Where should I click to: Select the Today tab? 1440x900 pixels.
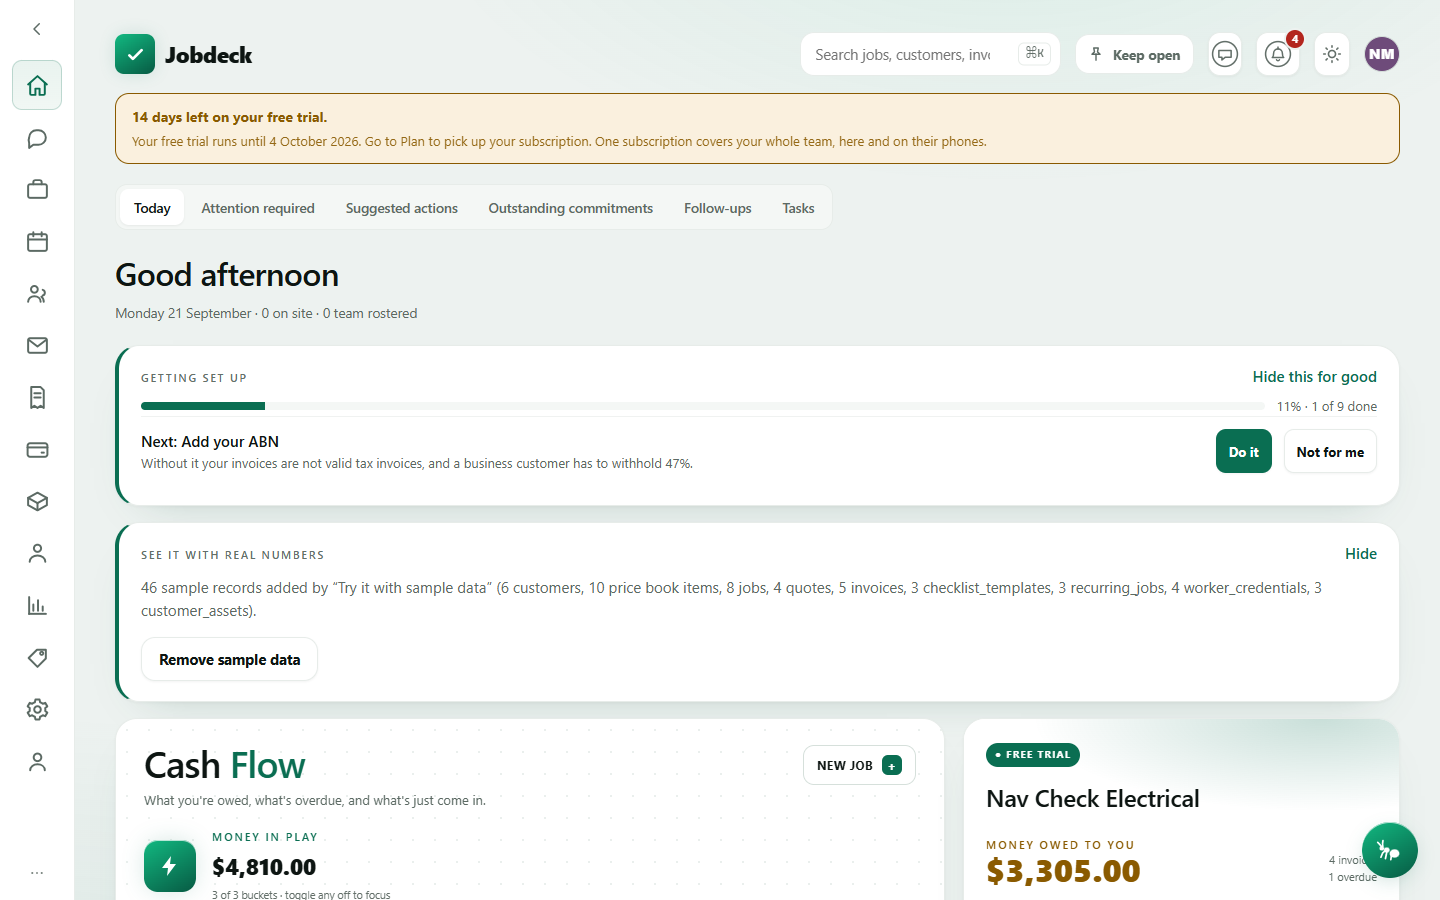click(152, 208)
